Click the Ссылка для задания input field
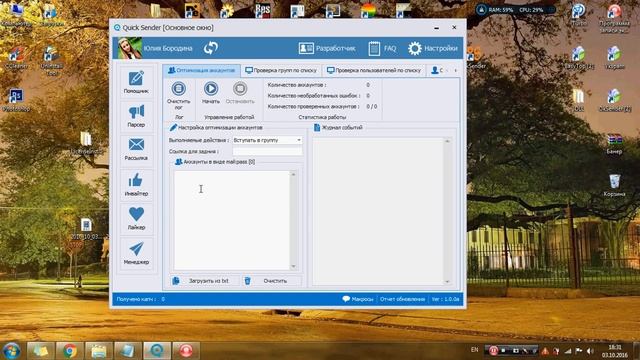Viewport: 640px width, 360px height. pyautogui.click(x=267, y=151)
